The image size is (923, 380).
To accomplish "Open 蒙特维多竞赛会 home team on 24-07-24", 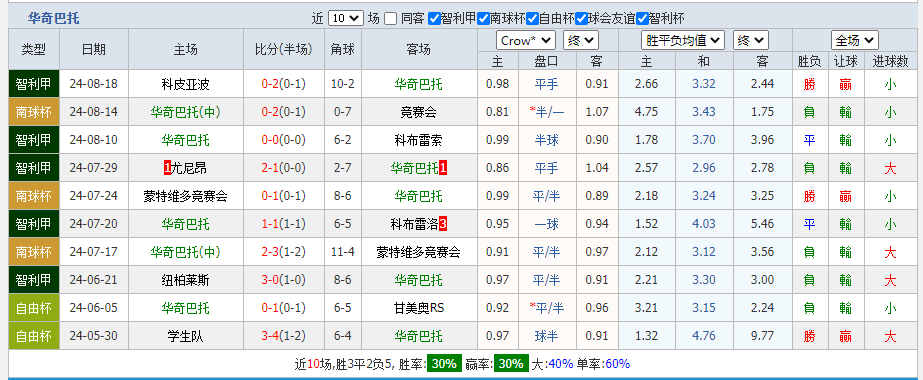I will [185, 196].
